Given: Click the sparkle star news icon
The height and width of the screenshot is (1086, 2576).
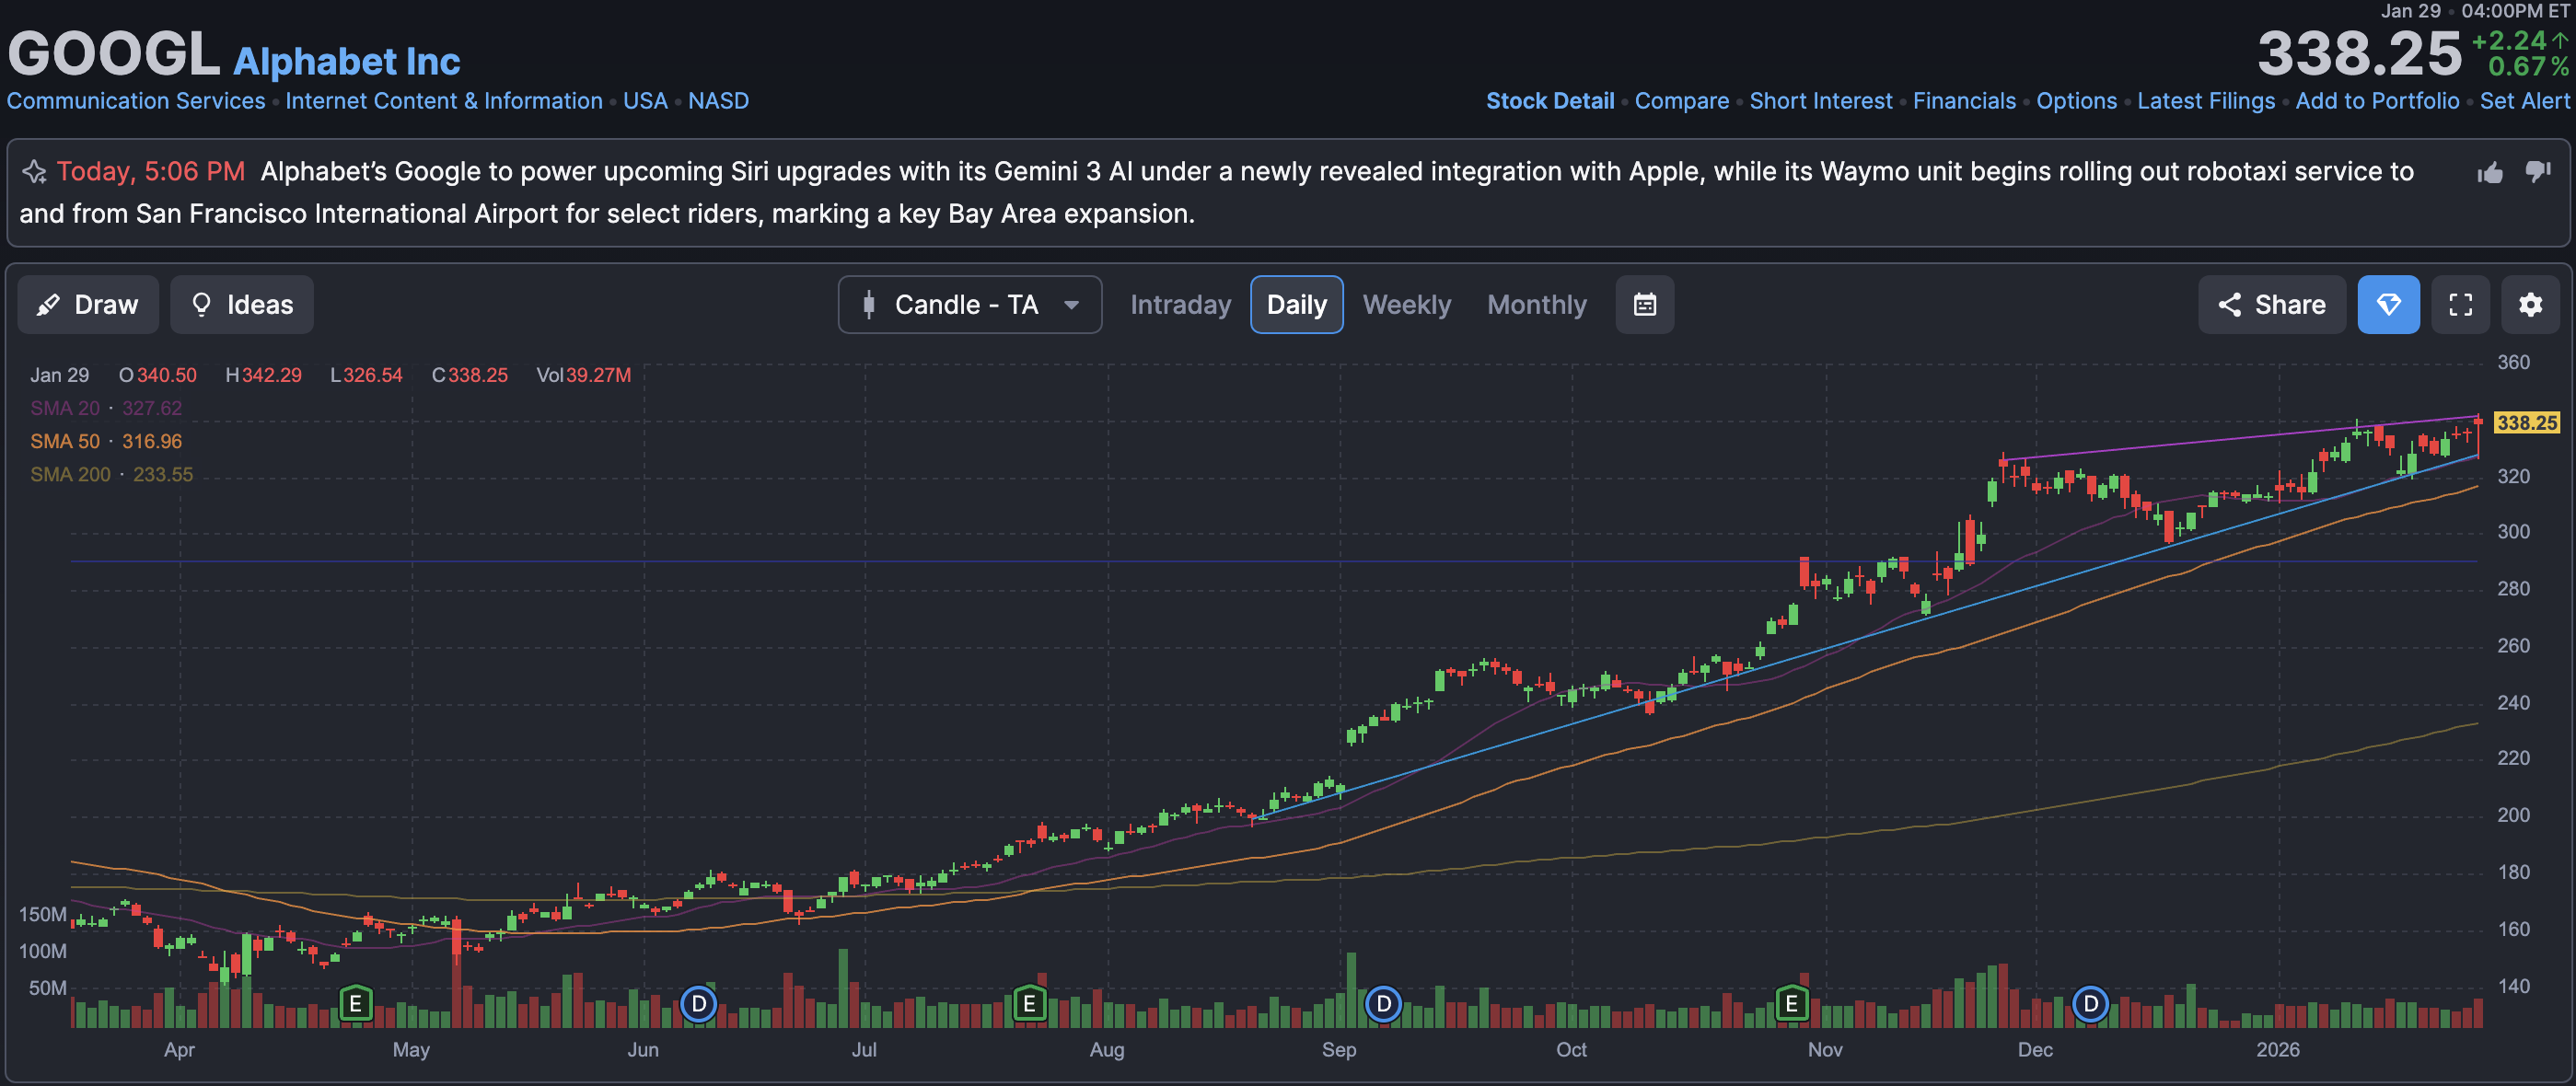Looking at the screenshot, I should coord(35,172).
